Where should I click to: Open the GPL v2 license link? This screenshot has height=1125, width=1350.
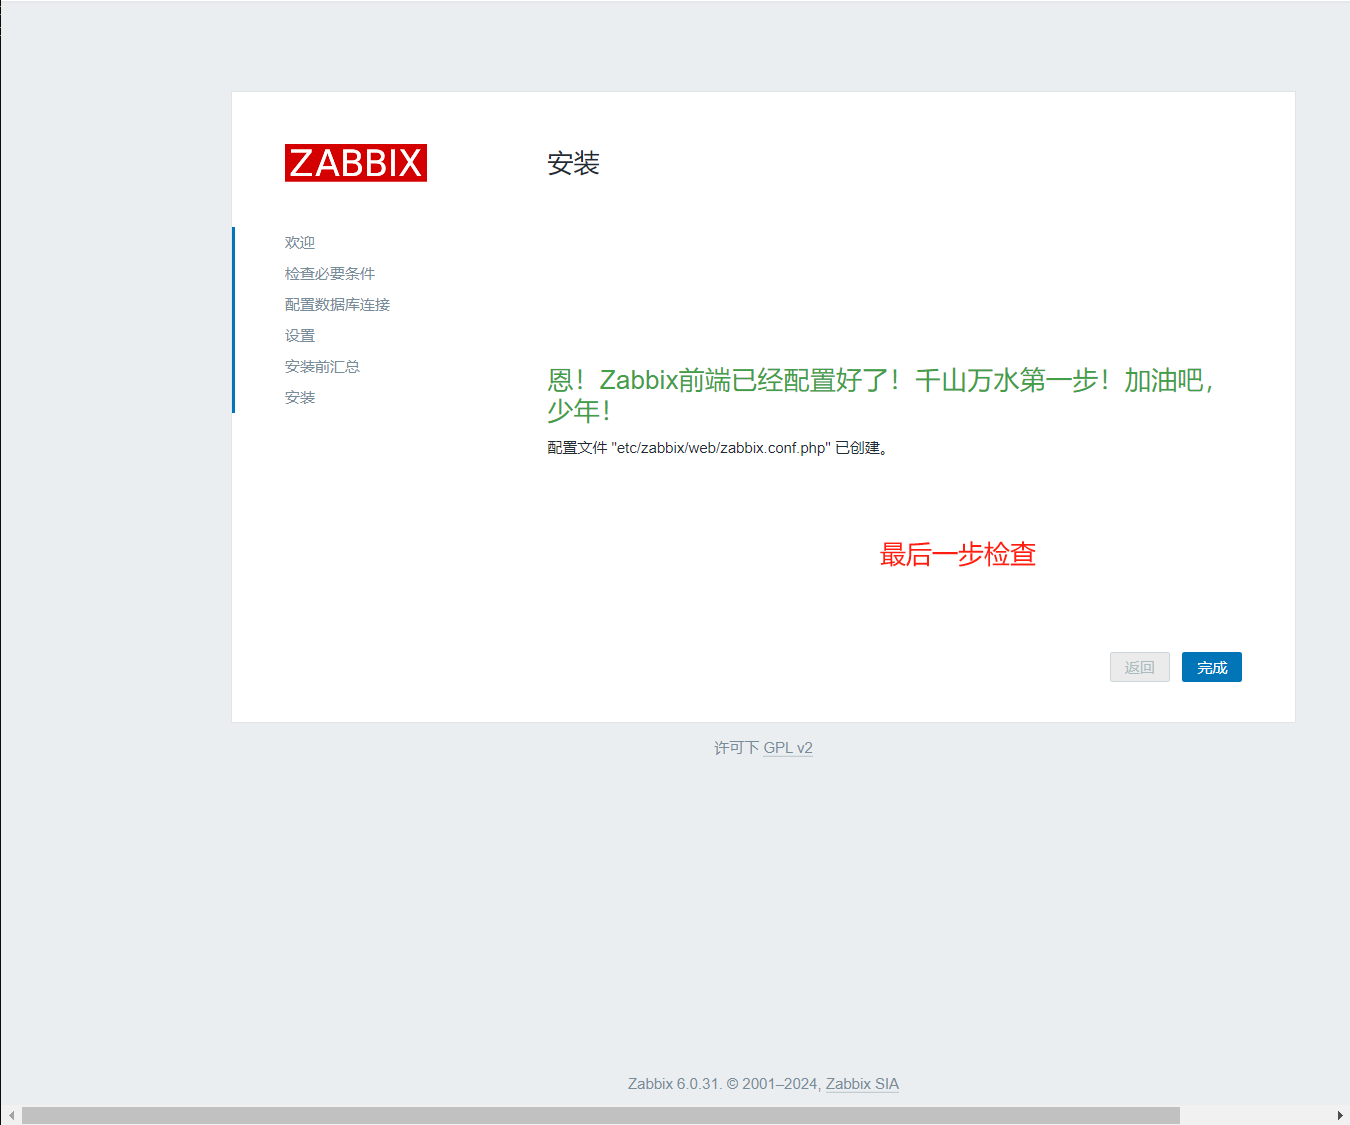tap(788, 748)
